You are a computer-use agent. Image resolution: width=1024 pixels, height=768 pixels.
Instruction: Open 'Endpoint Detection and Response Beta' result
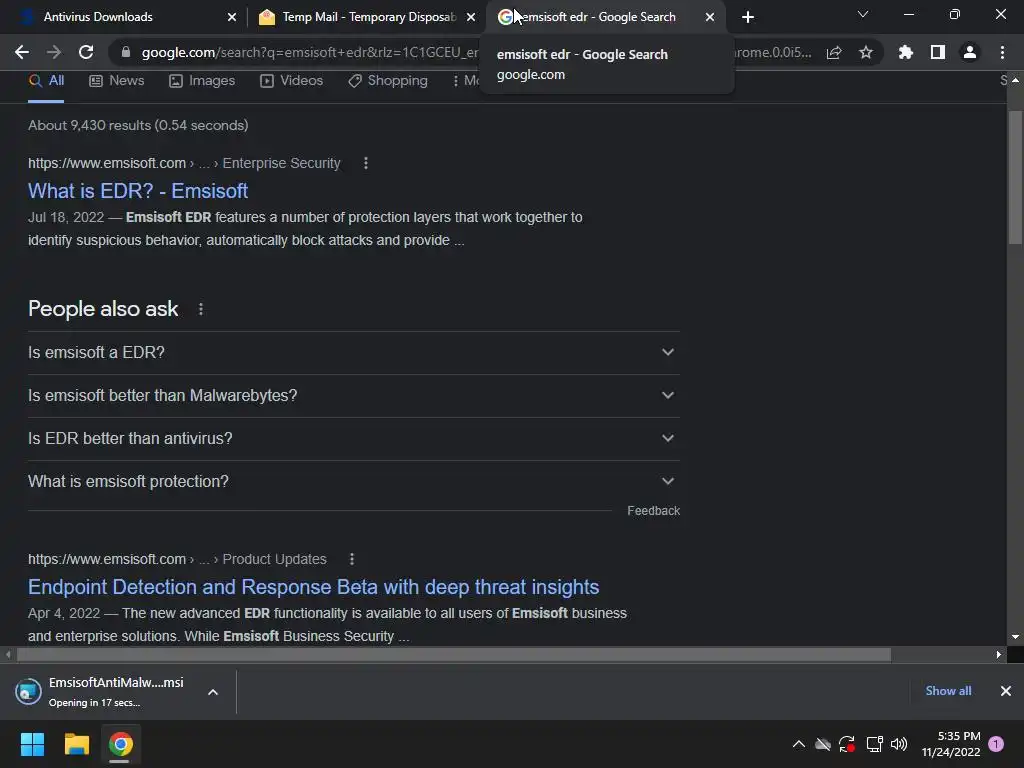coord(313,587)
